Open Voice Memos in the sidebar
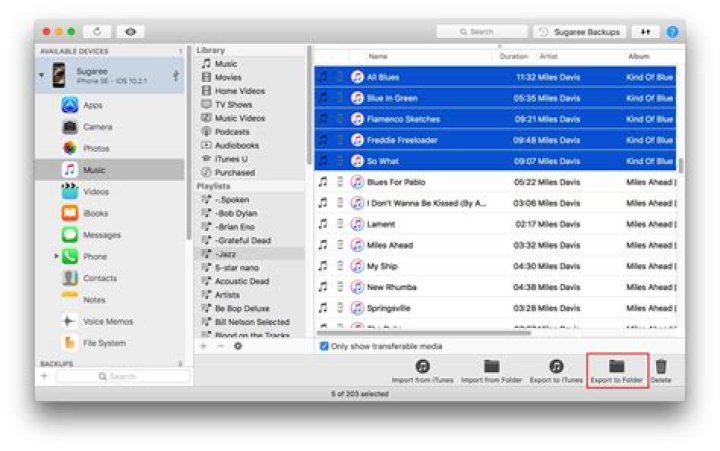The height and width of the screenshot is (451, 720). (x=110, y=321)
